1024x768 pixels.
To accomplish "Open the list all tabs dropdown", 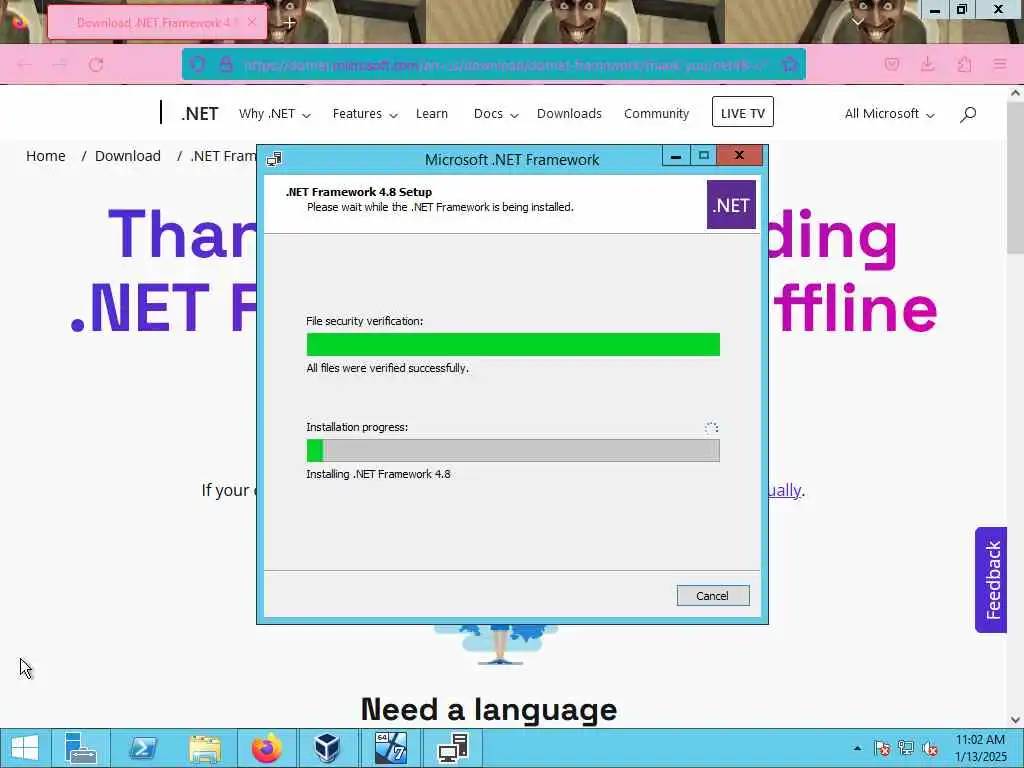I will [857, 22].
